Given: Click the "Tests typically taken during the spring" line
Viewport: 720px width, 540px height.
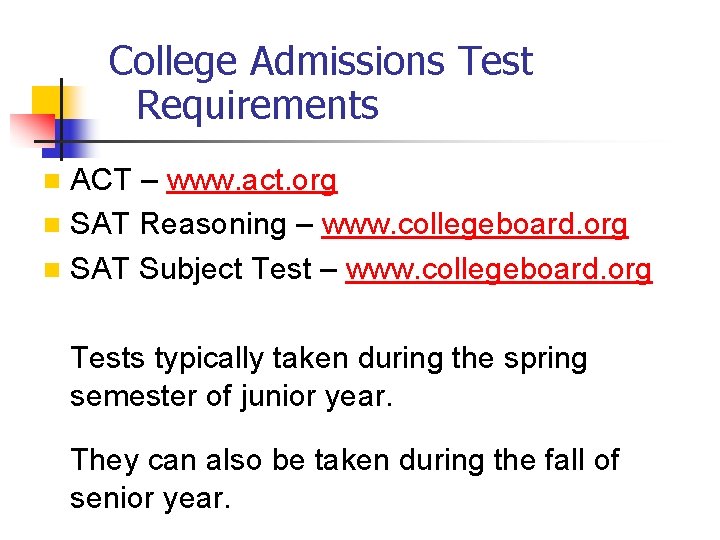Looking at the screenshot, I should tap(328, 358).
